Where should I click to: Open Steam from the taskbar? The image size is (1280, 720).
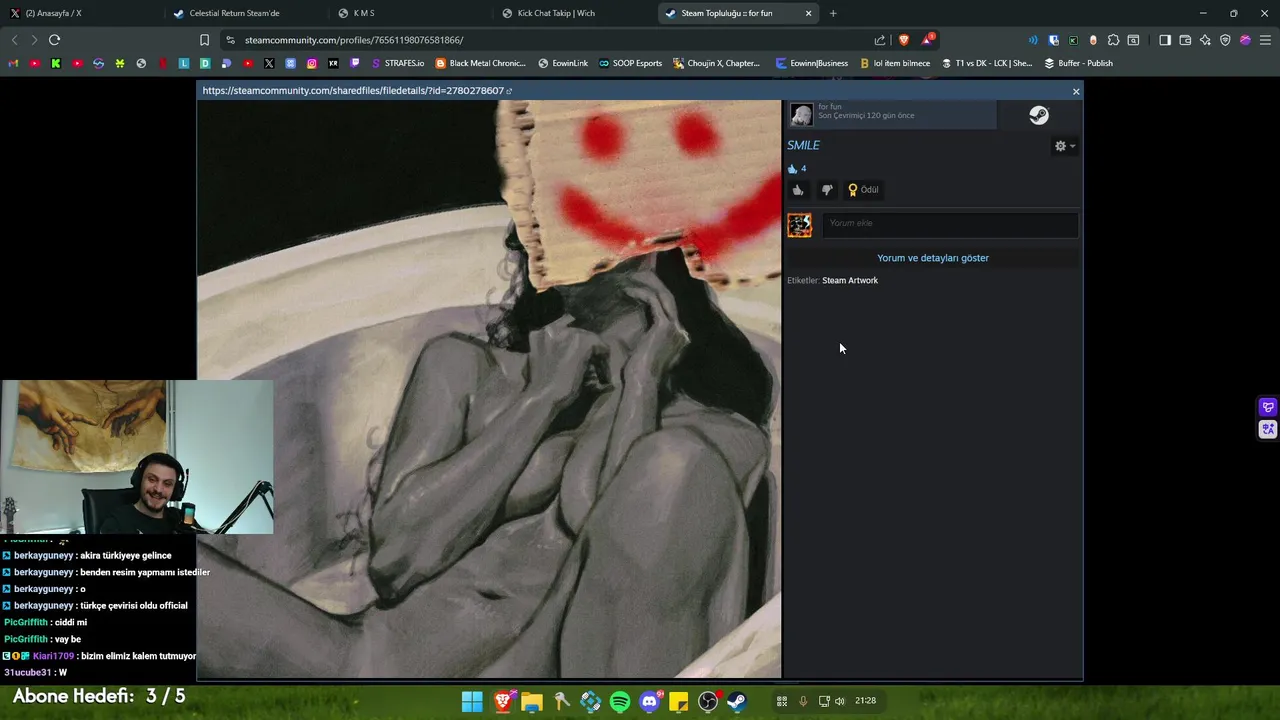pyautogui.click(x=737, y=701)
